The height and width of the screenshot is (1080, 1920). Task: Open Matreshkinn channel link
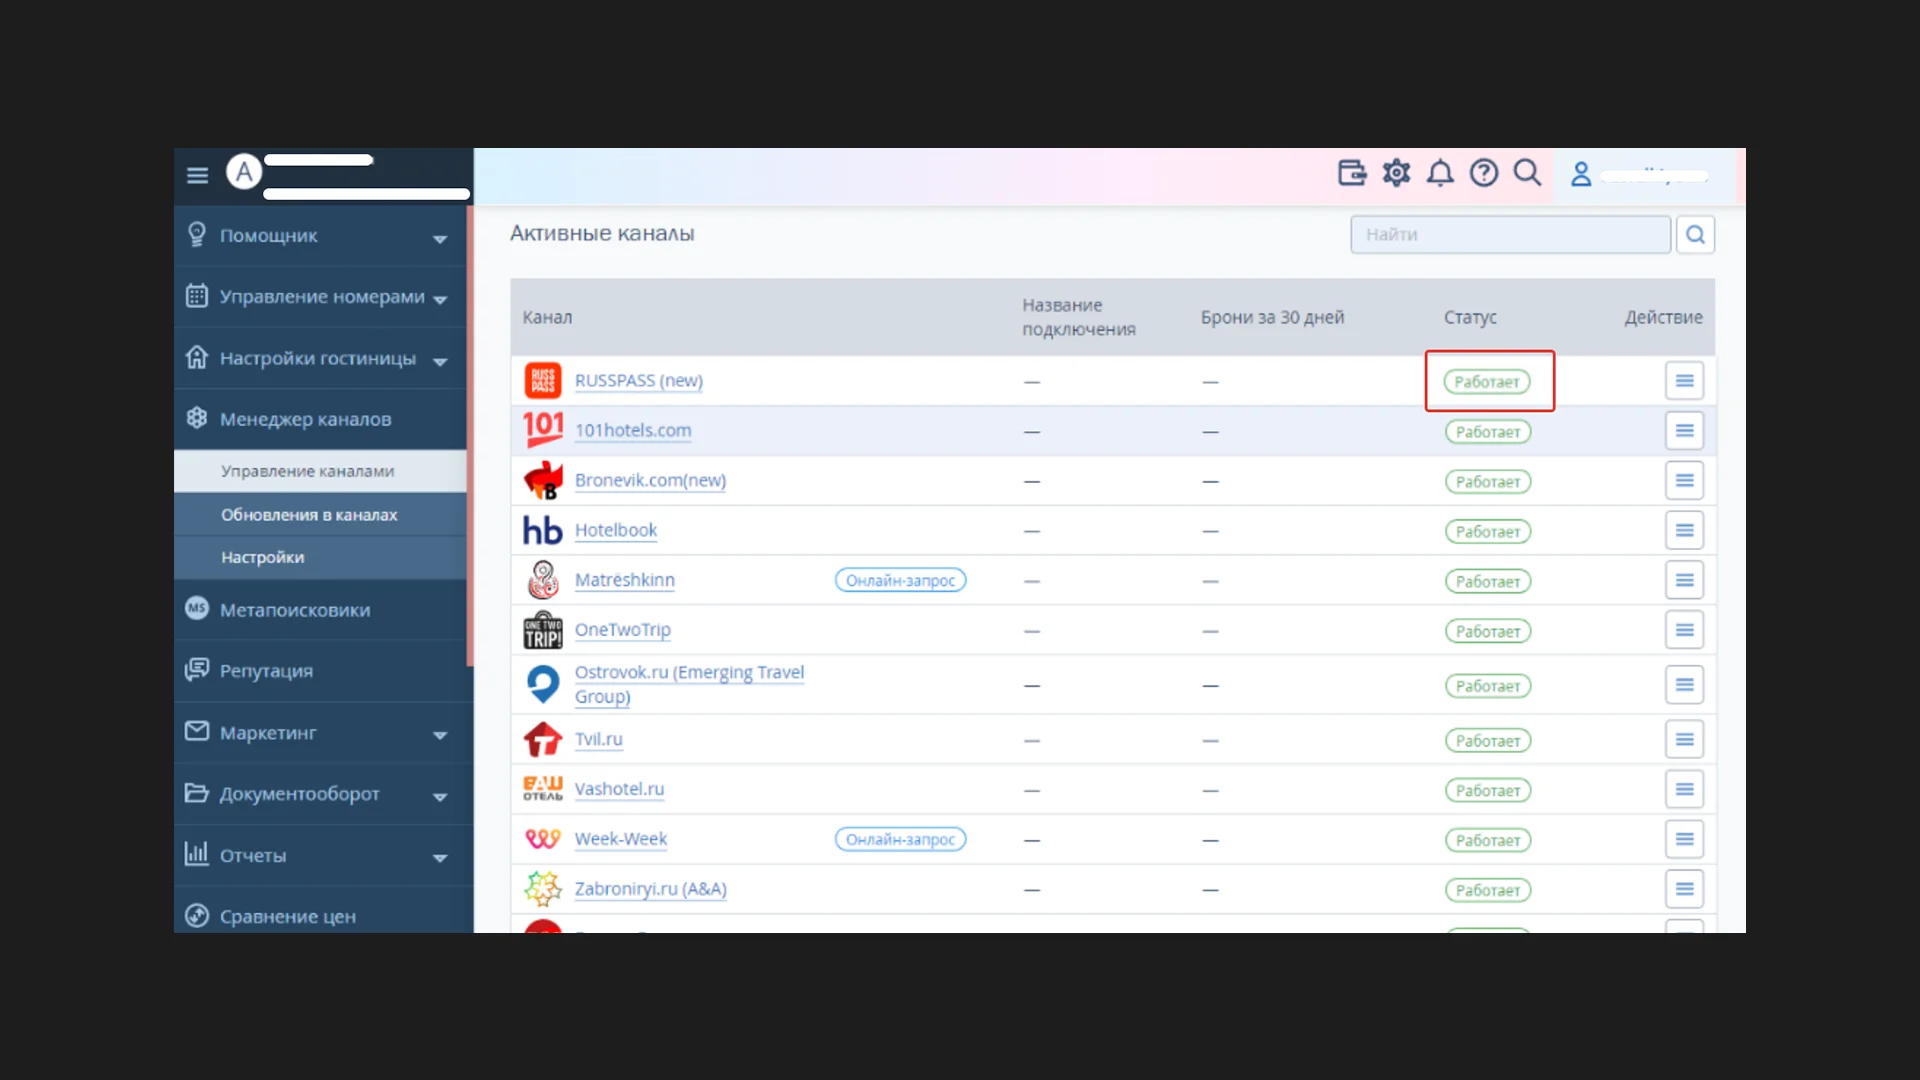point(625,580)
